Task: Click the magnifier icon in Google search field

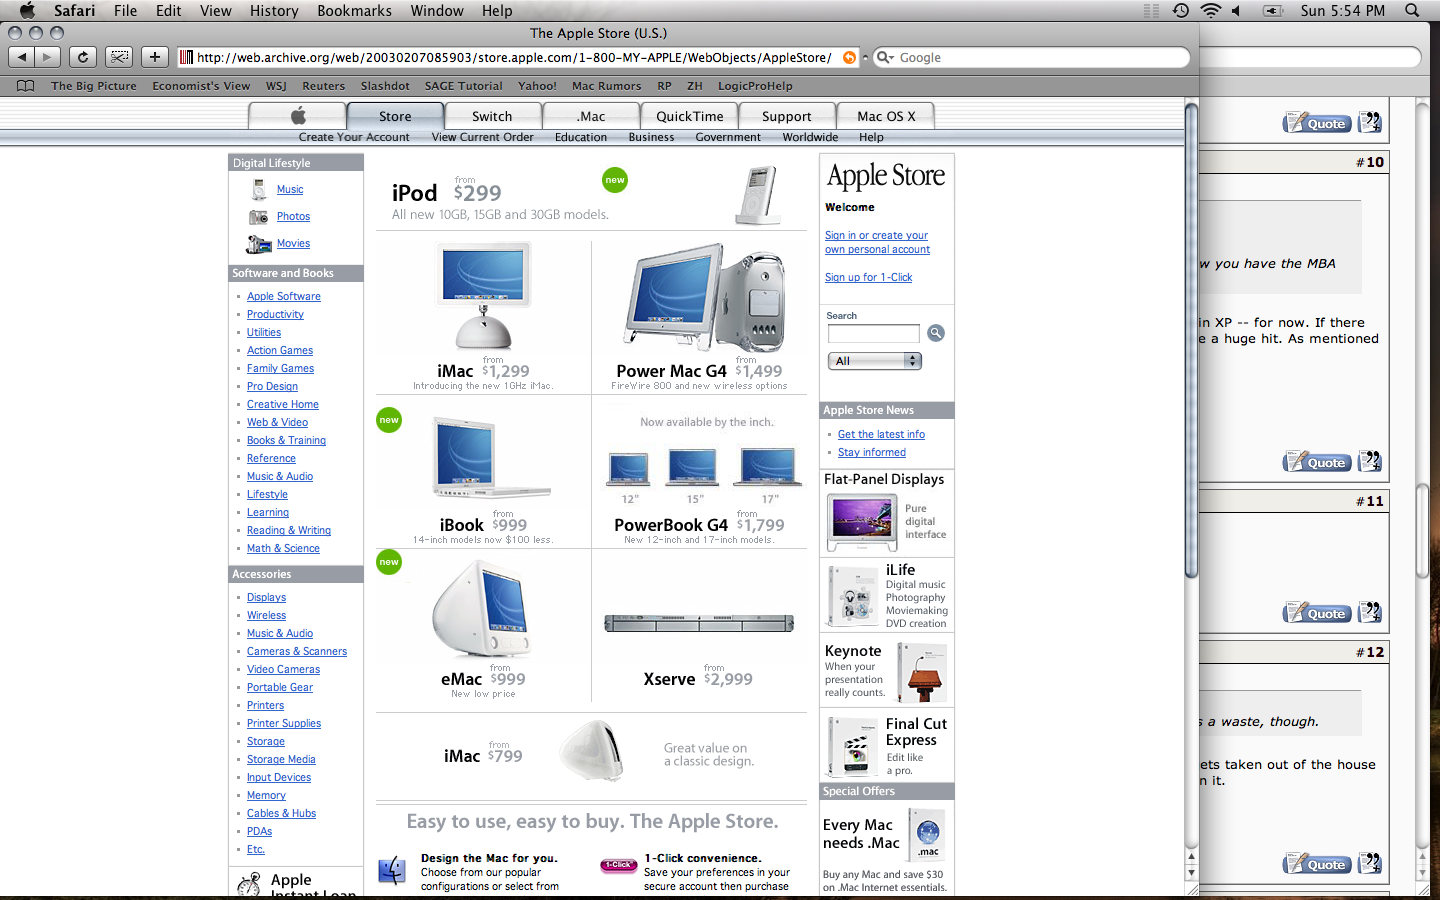Action: pos(884,58)
